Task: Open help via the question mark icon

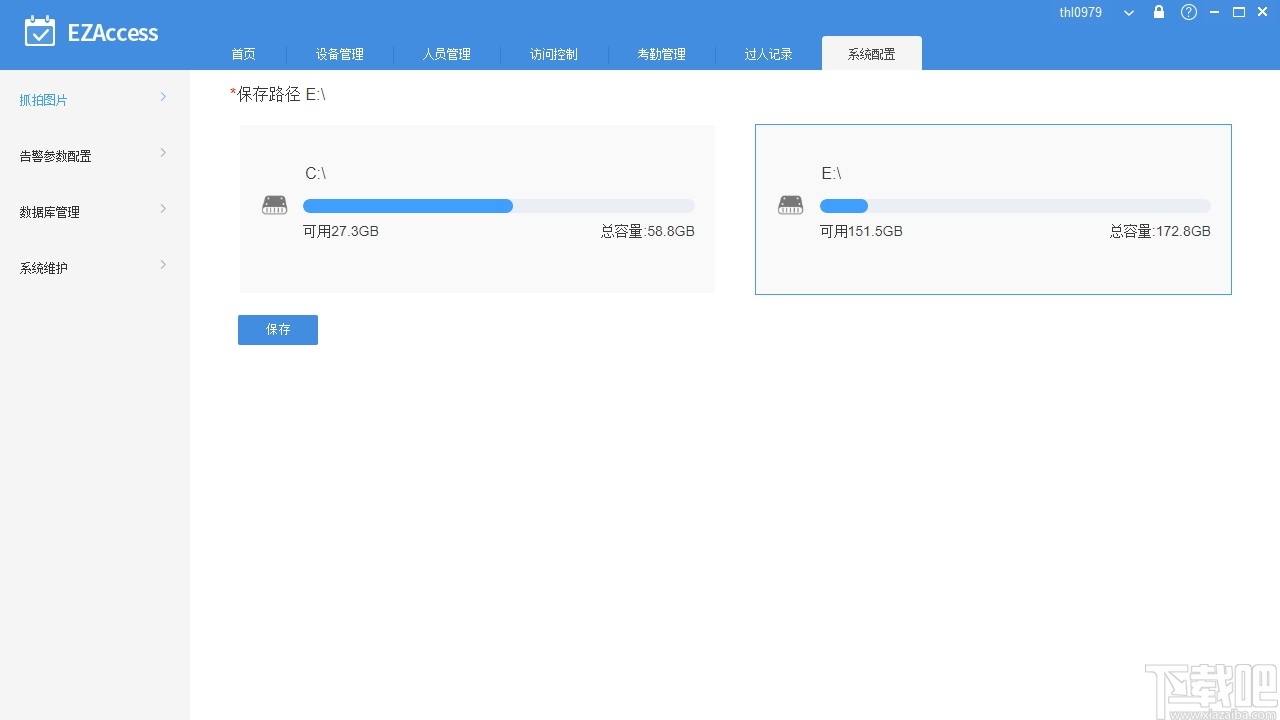Action: 1187,12
